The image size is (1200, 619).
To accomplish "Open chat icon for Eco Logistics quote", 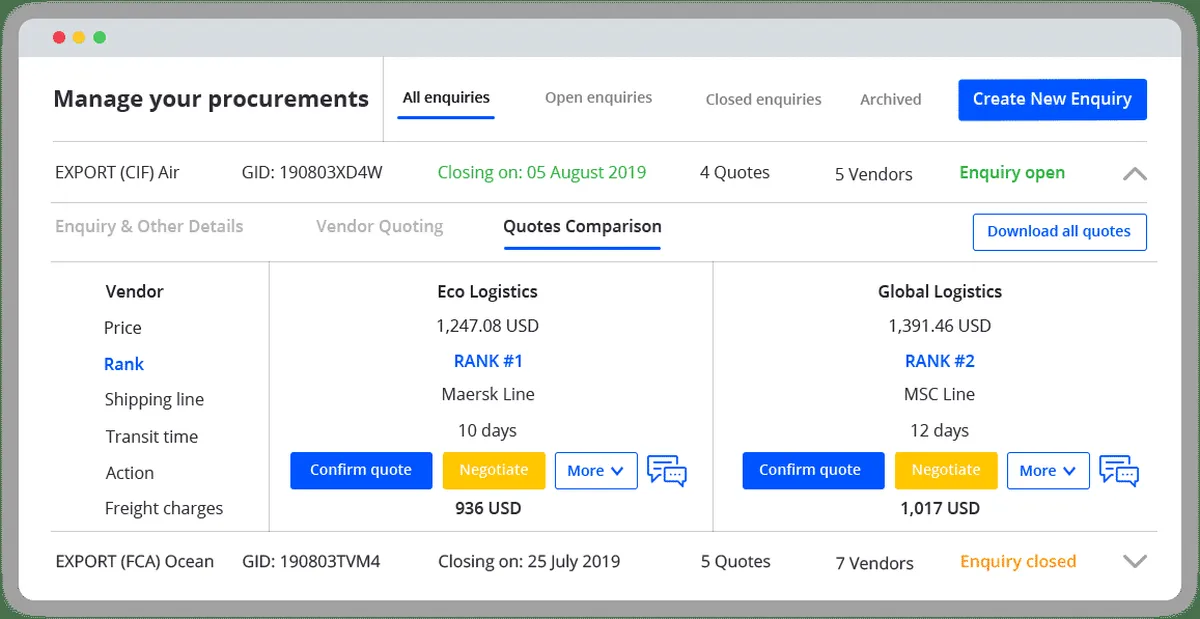I will [666, 470].
